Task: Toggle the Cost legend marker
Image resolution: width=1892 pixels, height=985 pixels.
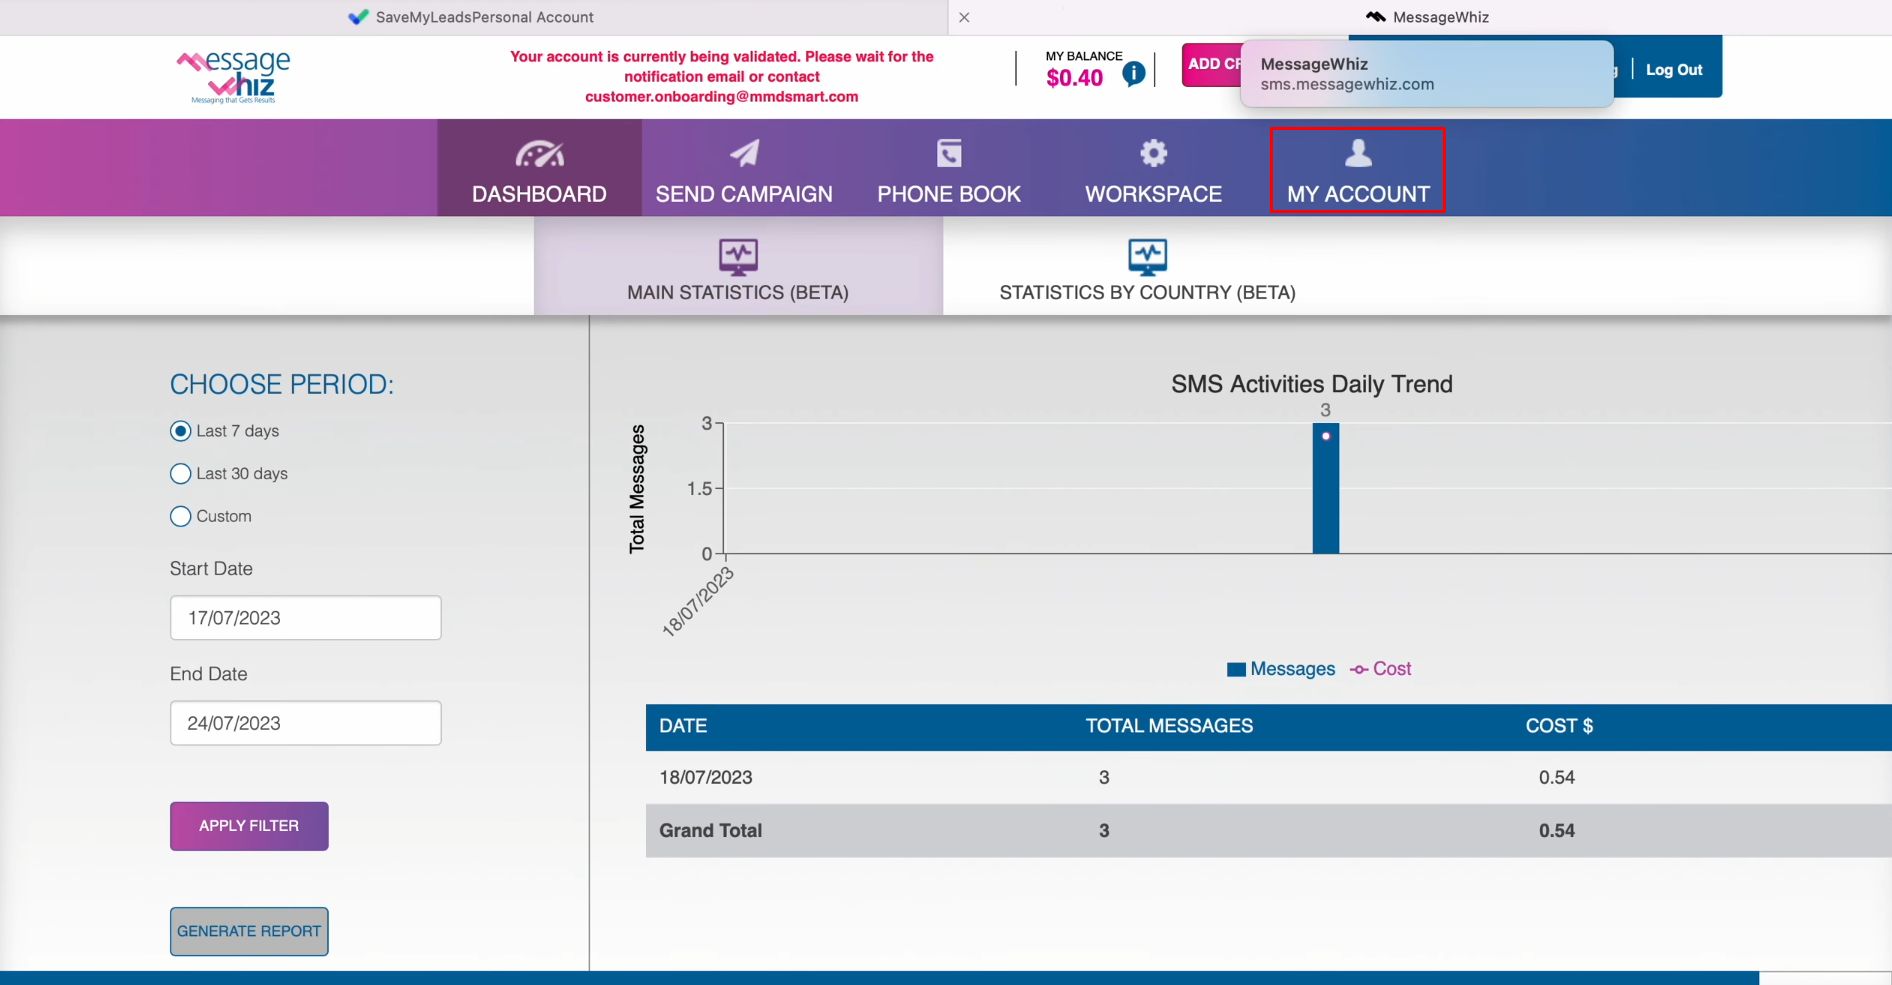Action: click(x=1359, y=670)
